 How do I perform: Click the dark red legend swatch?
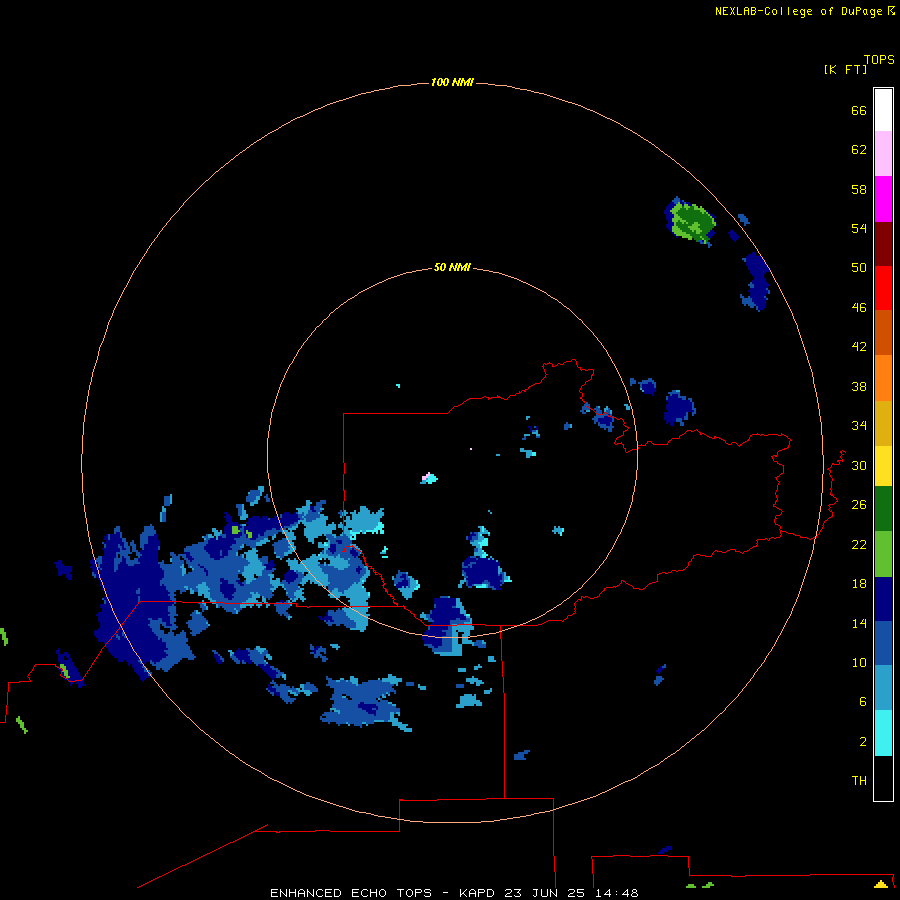click(x=883, y=243)
